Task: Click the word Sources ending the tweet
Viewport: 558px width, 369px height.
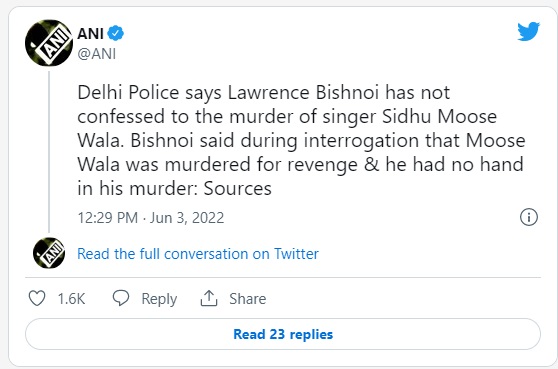Action: point(237,188)
